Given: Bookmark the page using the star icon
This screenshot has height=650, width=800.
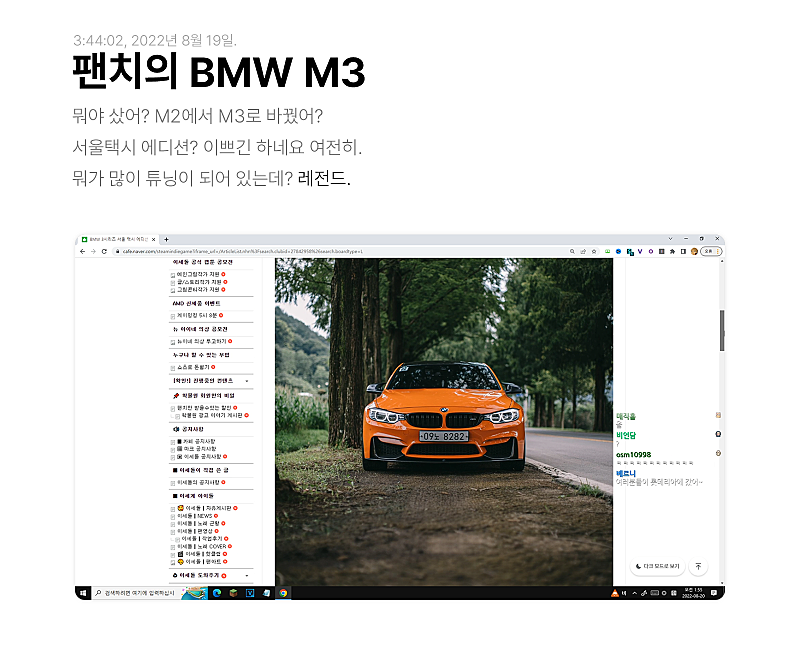Looking at the screenshot, I should tap(594, 251).
